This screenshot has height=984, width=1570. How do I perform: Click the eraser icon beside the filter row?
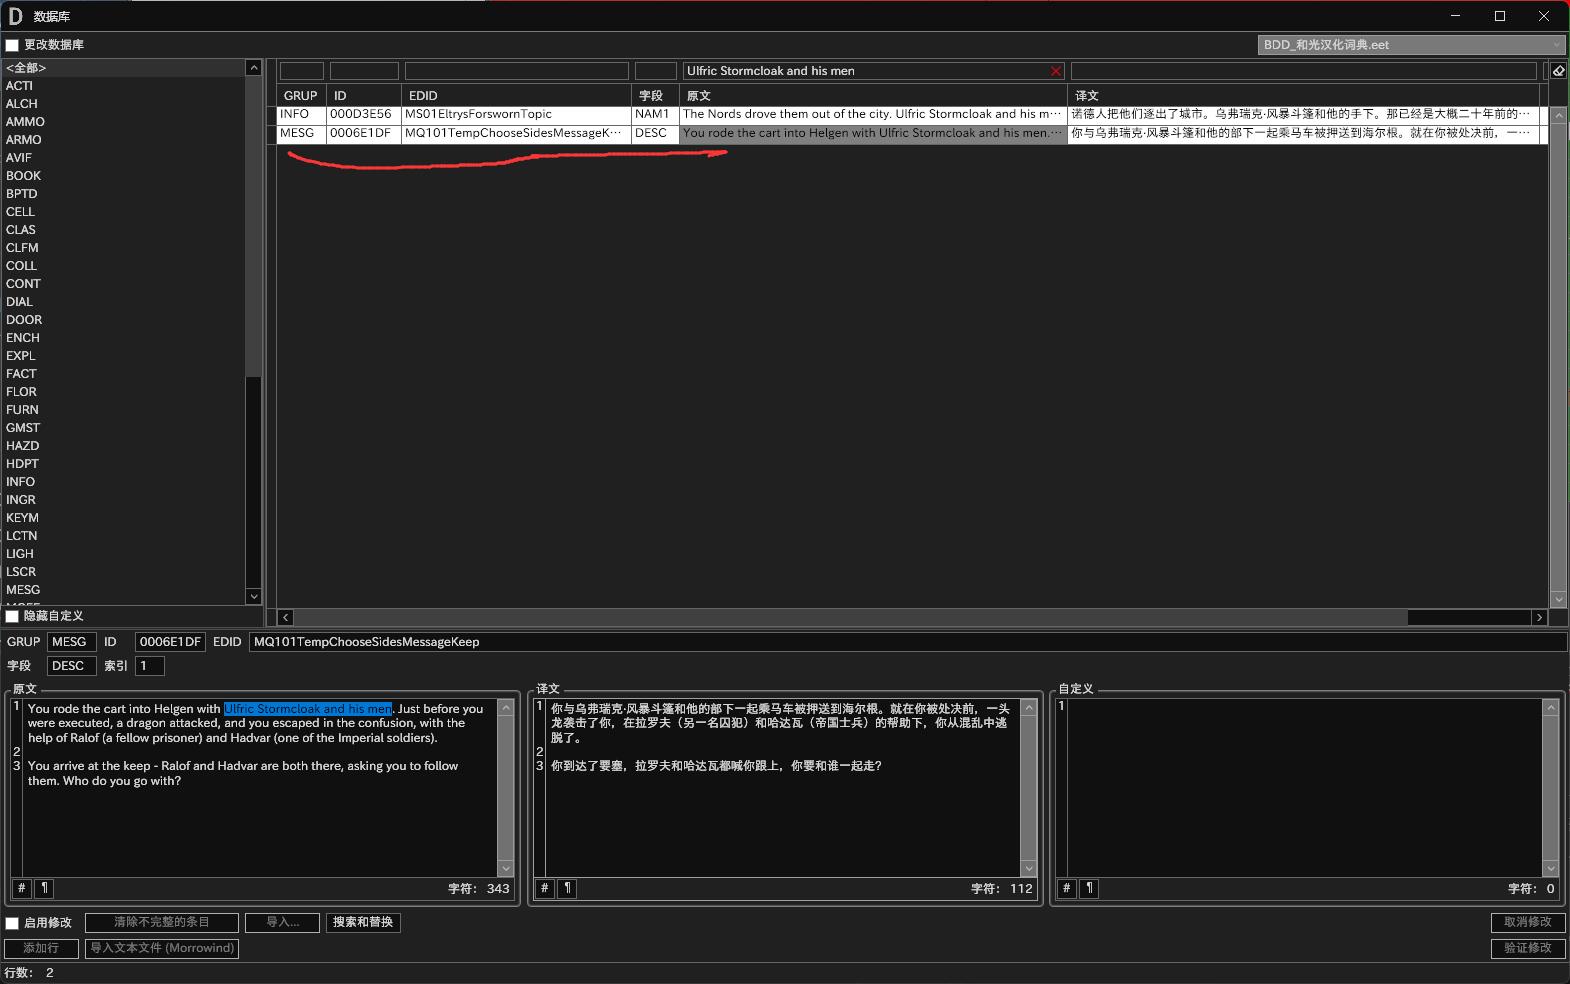(x=1558, y=71)
